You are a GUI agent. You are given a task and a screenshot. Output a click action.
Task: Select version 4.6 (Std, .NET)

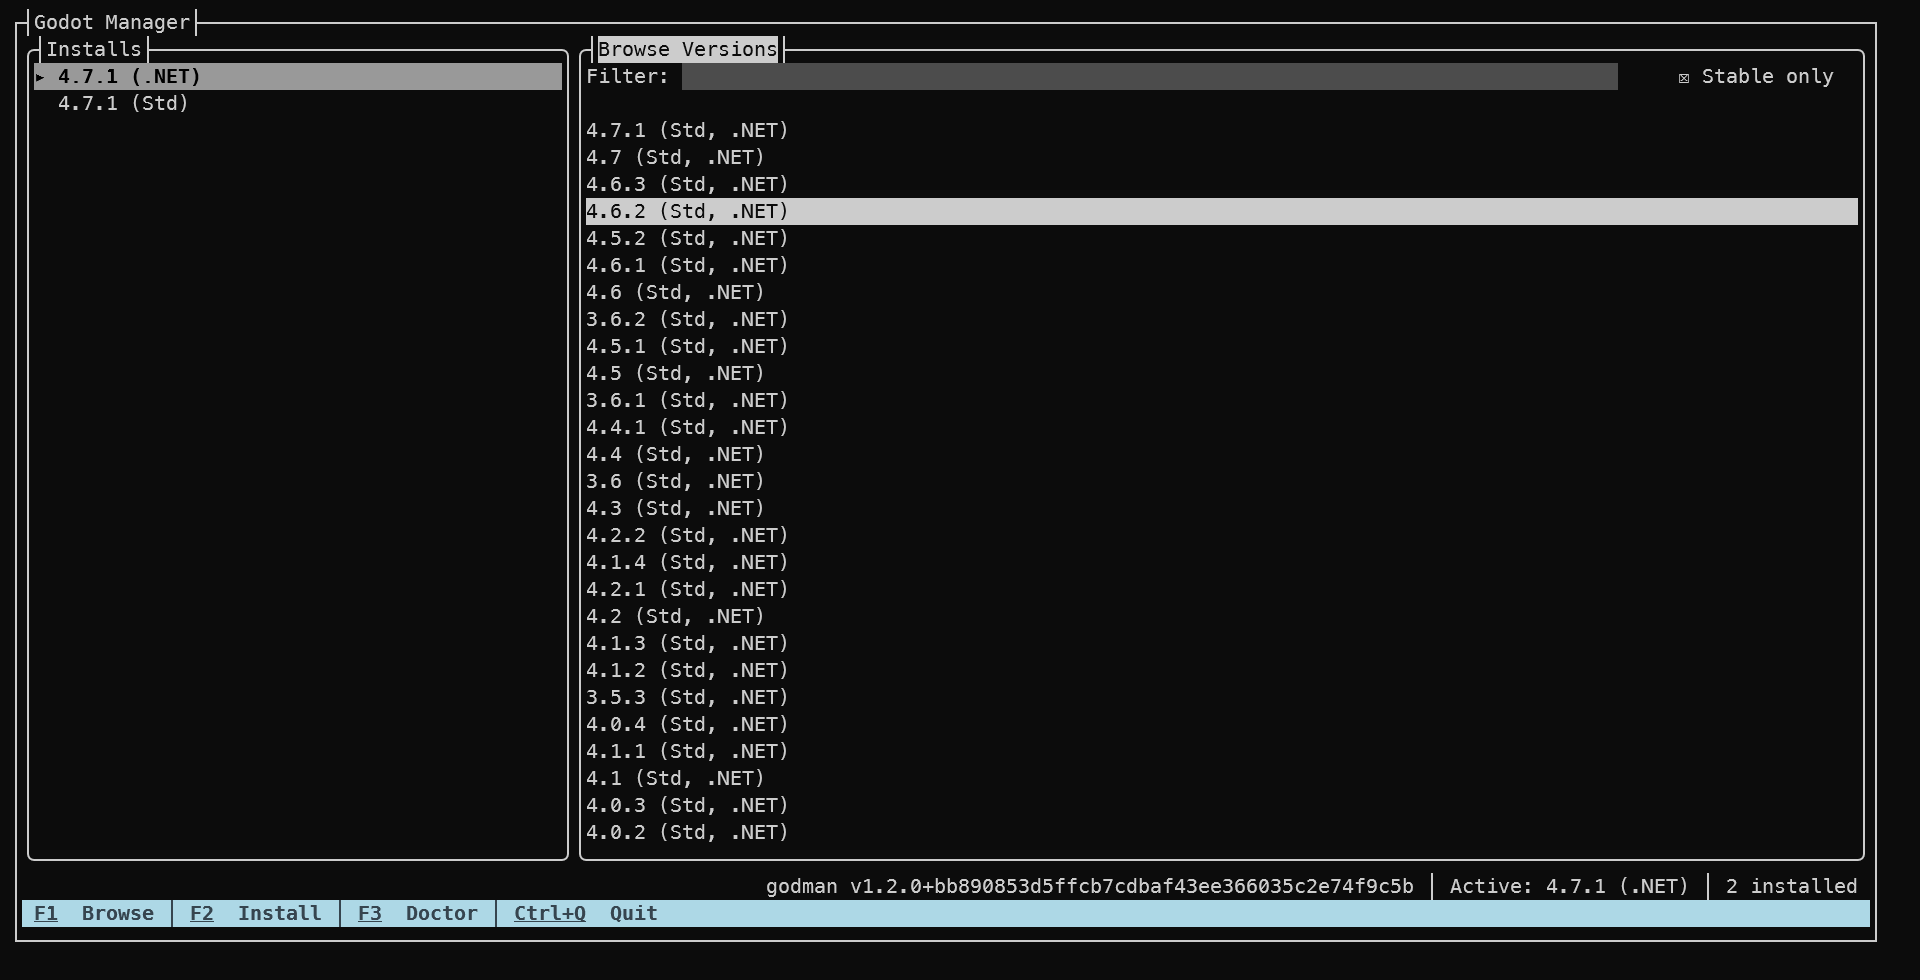(1221, 293)
